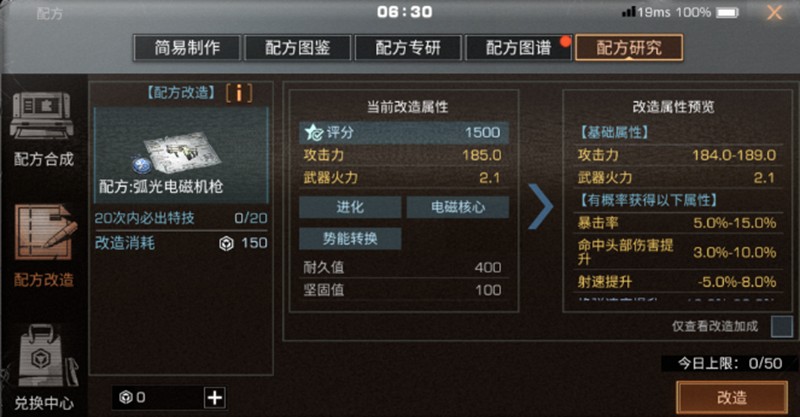Tap the plus icon to add currency

click(215, 398)
